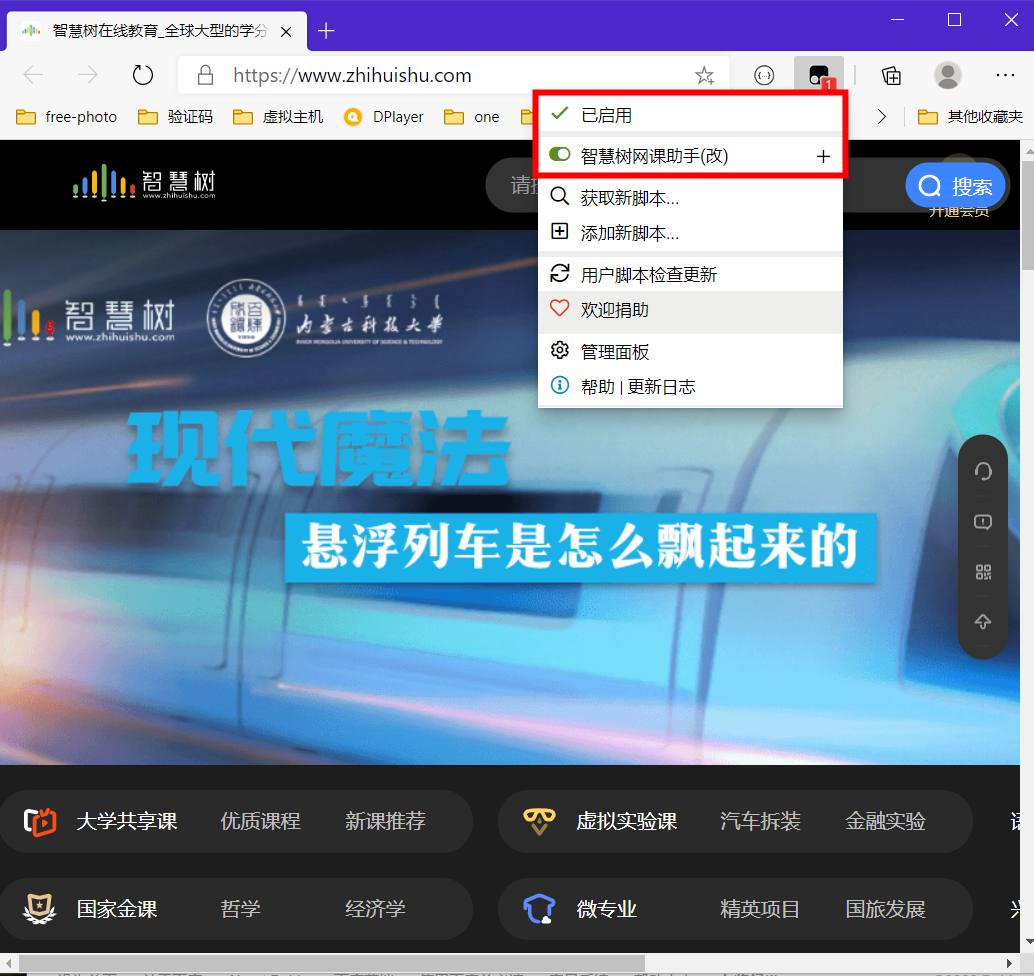
Task: Click the headset support icon in sidebar
Action: coord(983,472)
